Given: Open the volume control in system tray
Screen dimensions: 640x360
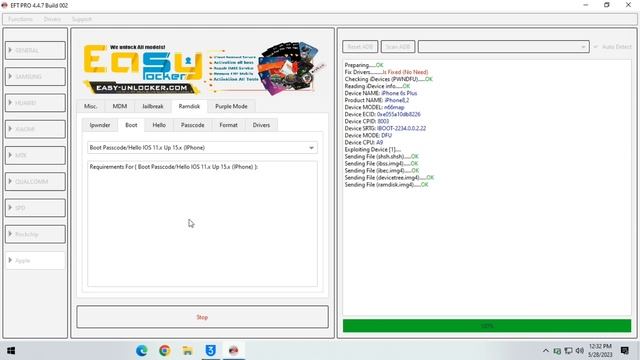Looking at the screenshot, I should coord(580,351).
